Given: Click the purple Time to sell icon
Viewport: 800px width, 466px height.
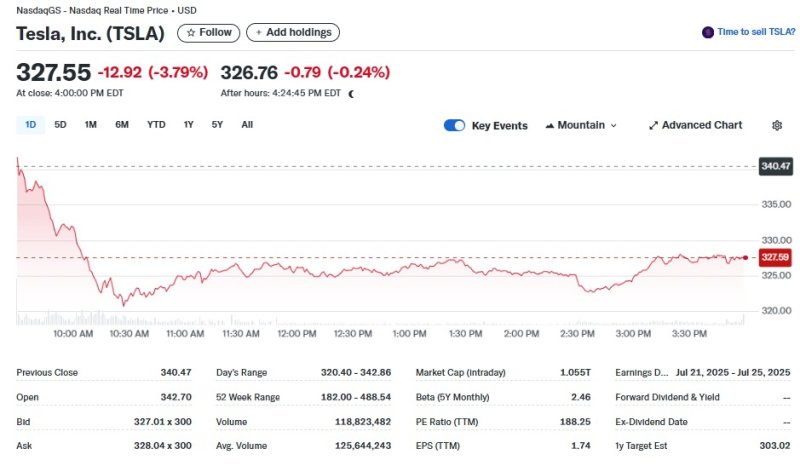Looking at the screenshot, I should pyautogui.click(x=708, y=32).
